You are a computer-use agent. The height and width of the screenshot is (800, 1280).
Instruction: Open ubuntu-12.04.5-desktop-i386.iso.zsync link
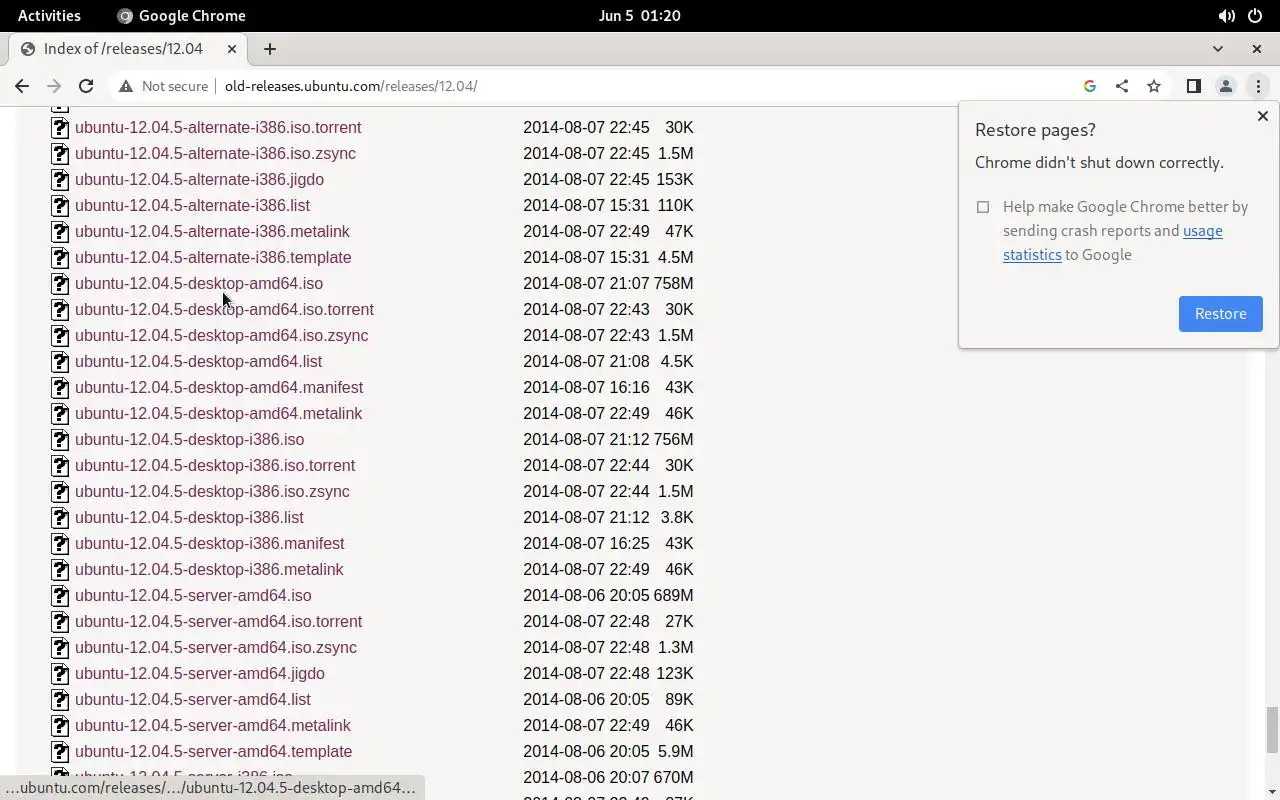pyautogui.click(x=212, y=491)
